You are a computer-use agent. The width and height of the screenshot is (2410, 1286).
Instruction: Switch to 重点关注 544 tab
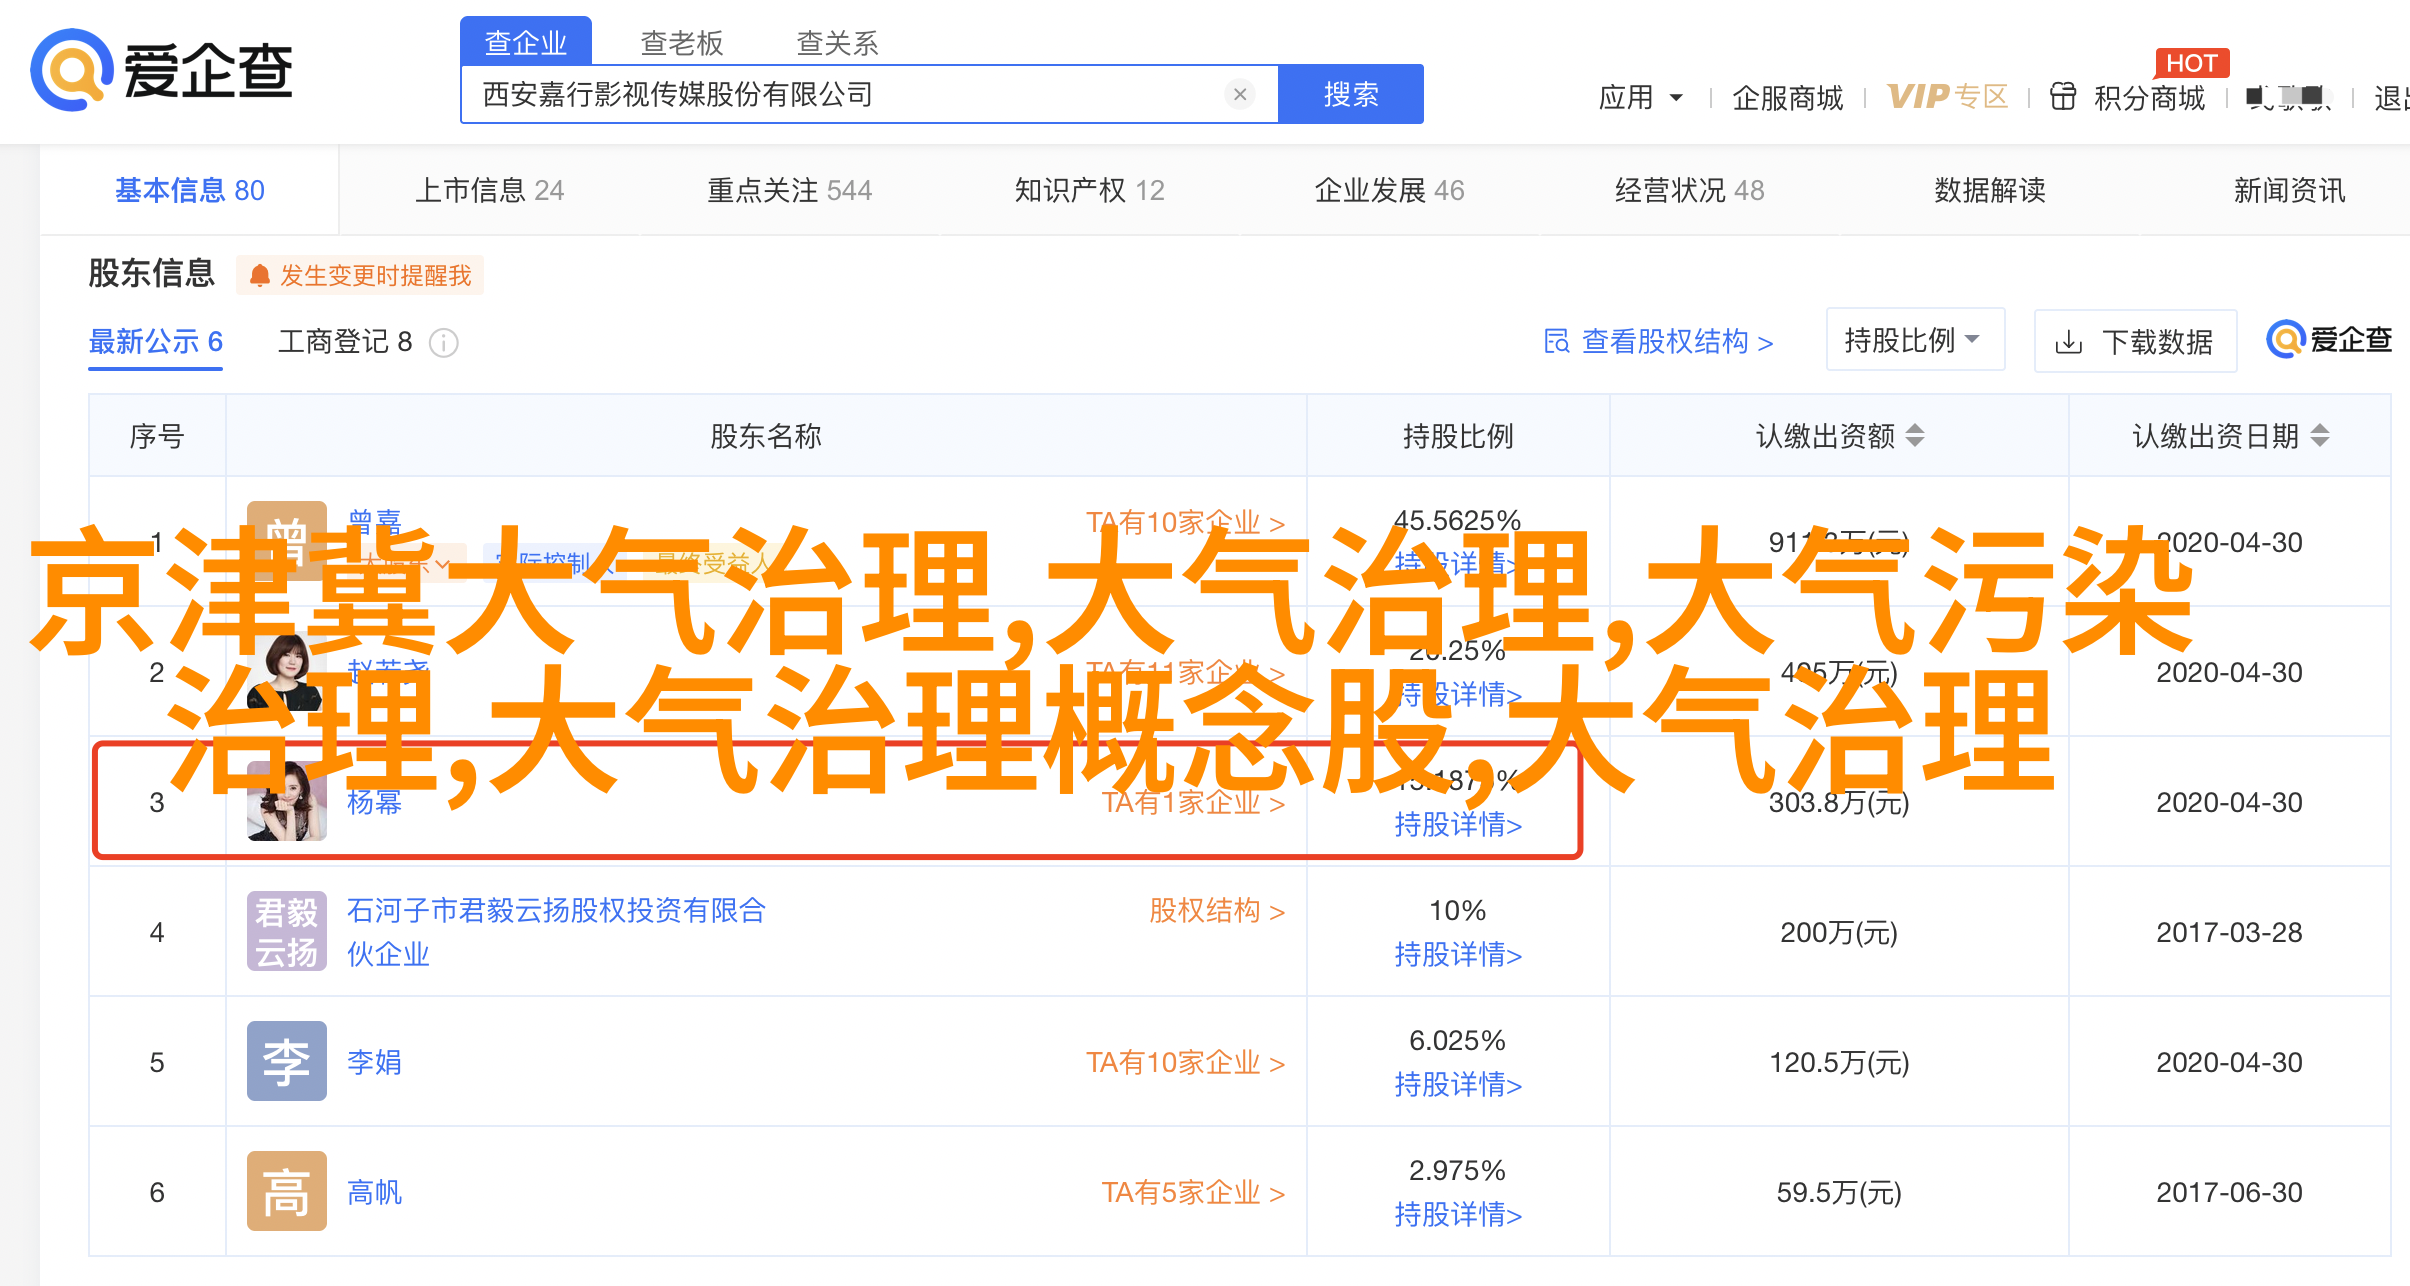tap(790, 190)
